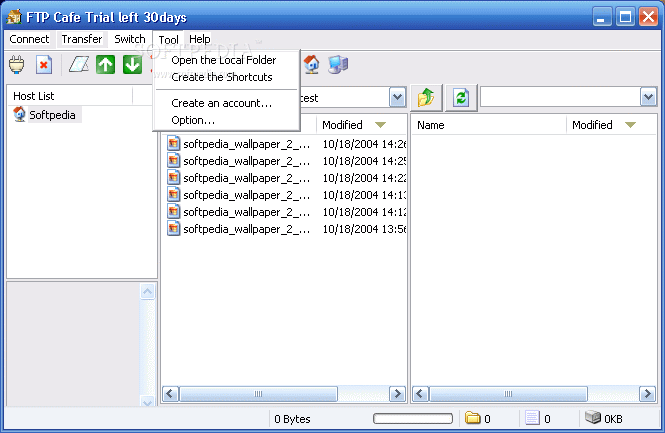Click local pane horizontal scrollbar thumb

click(x=258, y=394)
